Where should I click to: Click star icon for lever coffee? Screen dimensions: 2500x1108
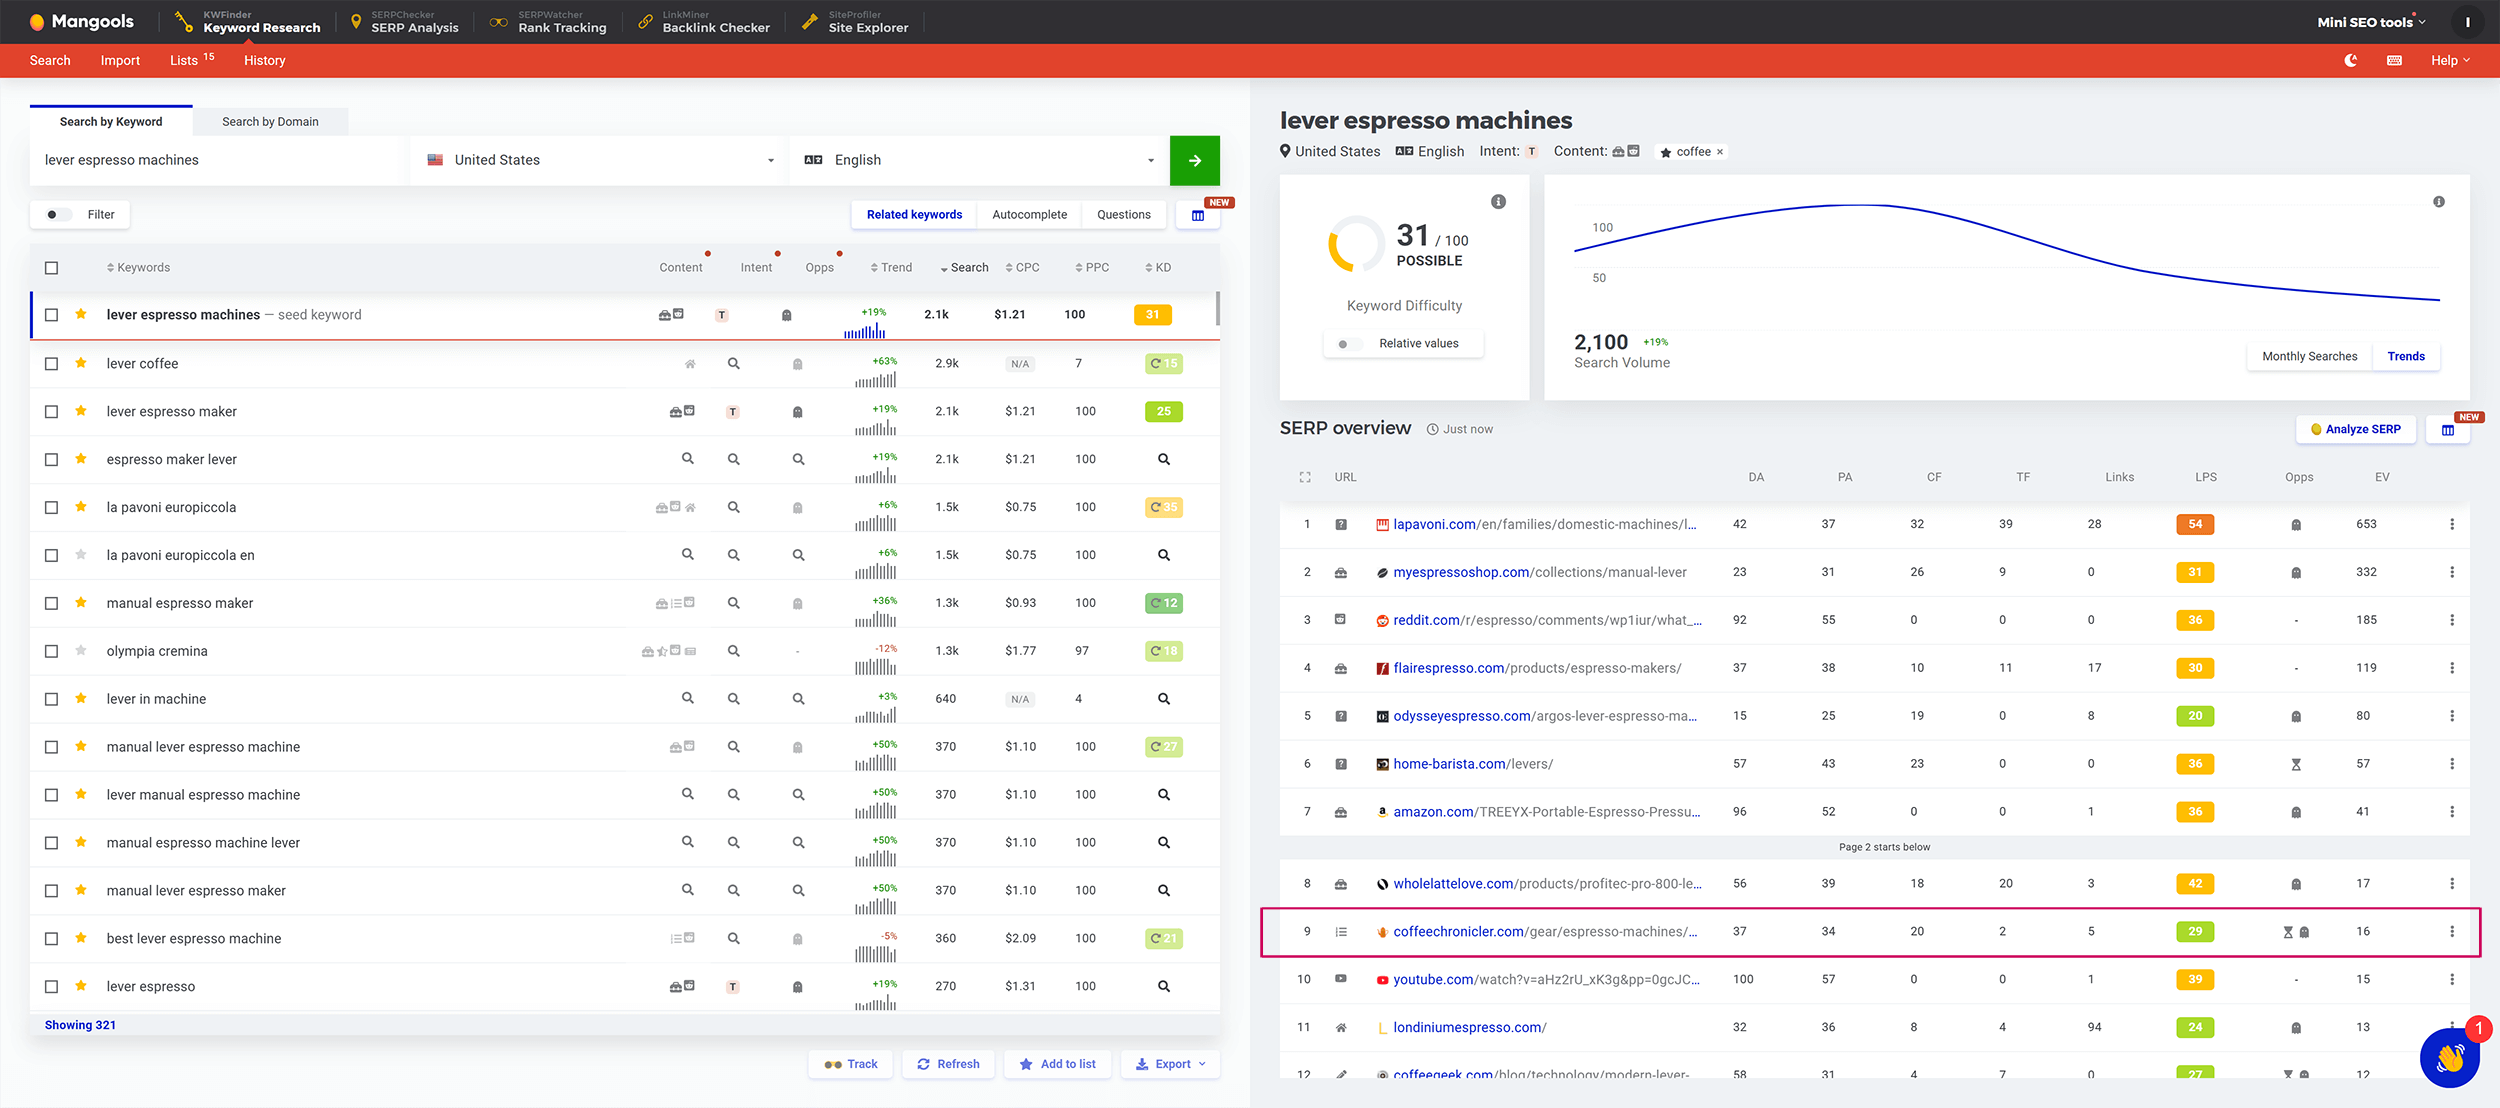[x=81, y=363]
